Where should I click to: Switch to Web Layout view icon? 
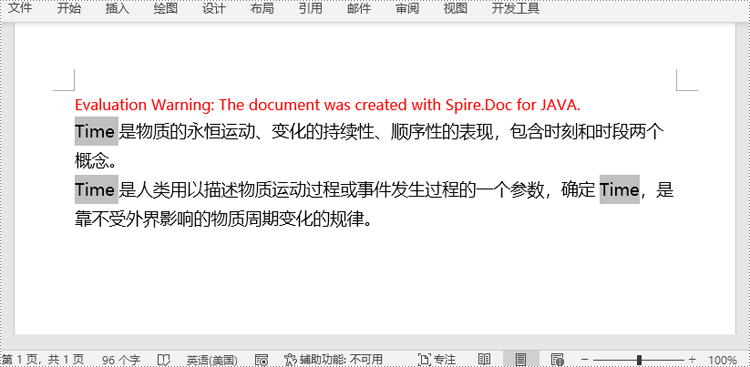tap(557, 359)
